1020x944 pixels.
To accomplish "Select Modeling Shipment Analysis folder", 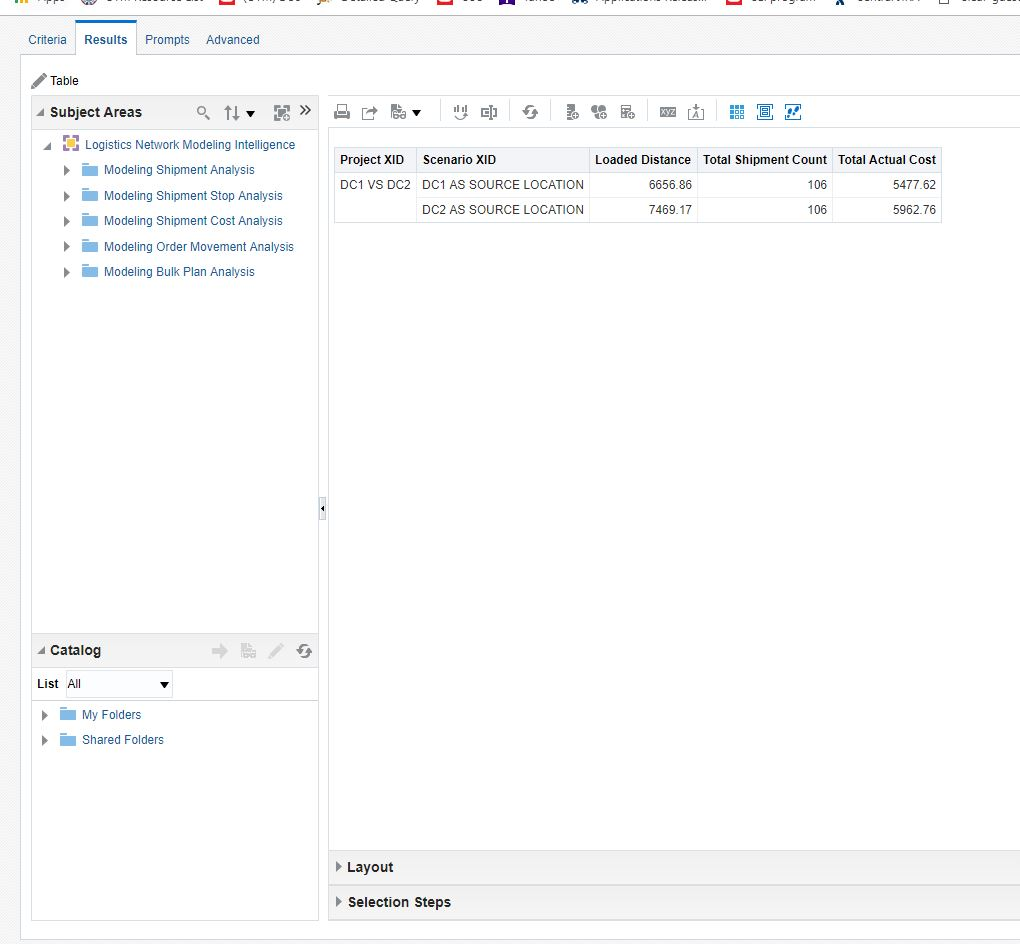I will (x=179, y=170).
